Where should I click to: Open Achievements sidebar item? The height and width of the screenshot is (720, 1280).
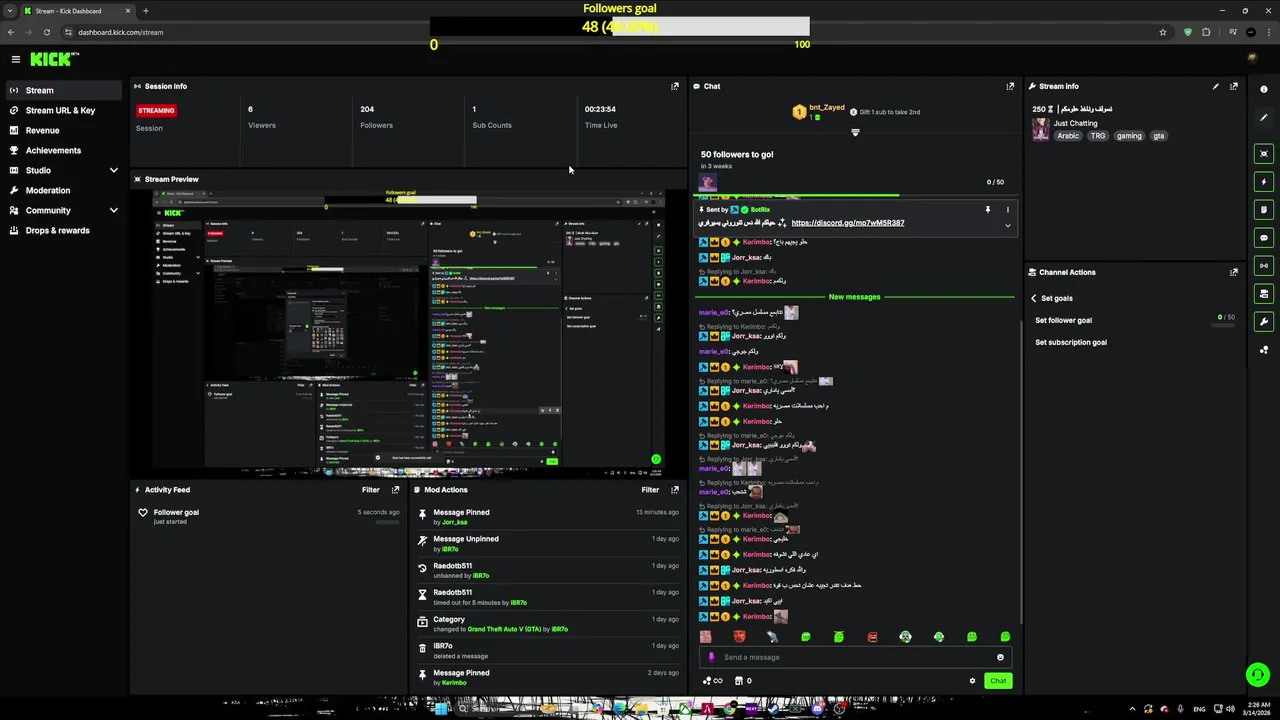coord(65,150)
